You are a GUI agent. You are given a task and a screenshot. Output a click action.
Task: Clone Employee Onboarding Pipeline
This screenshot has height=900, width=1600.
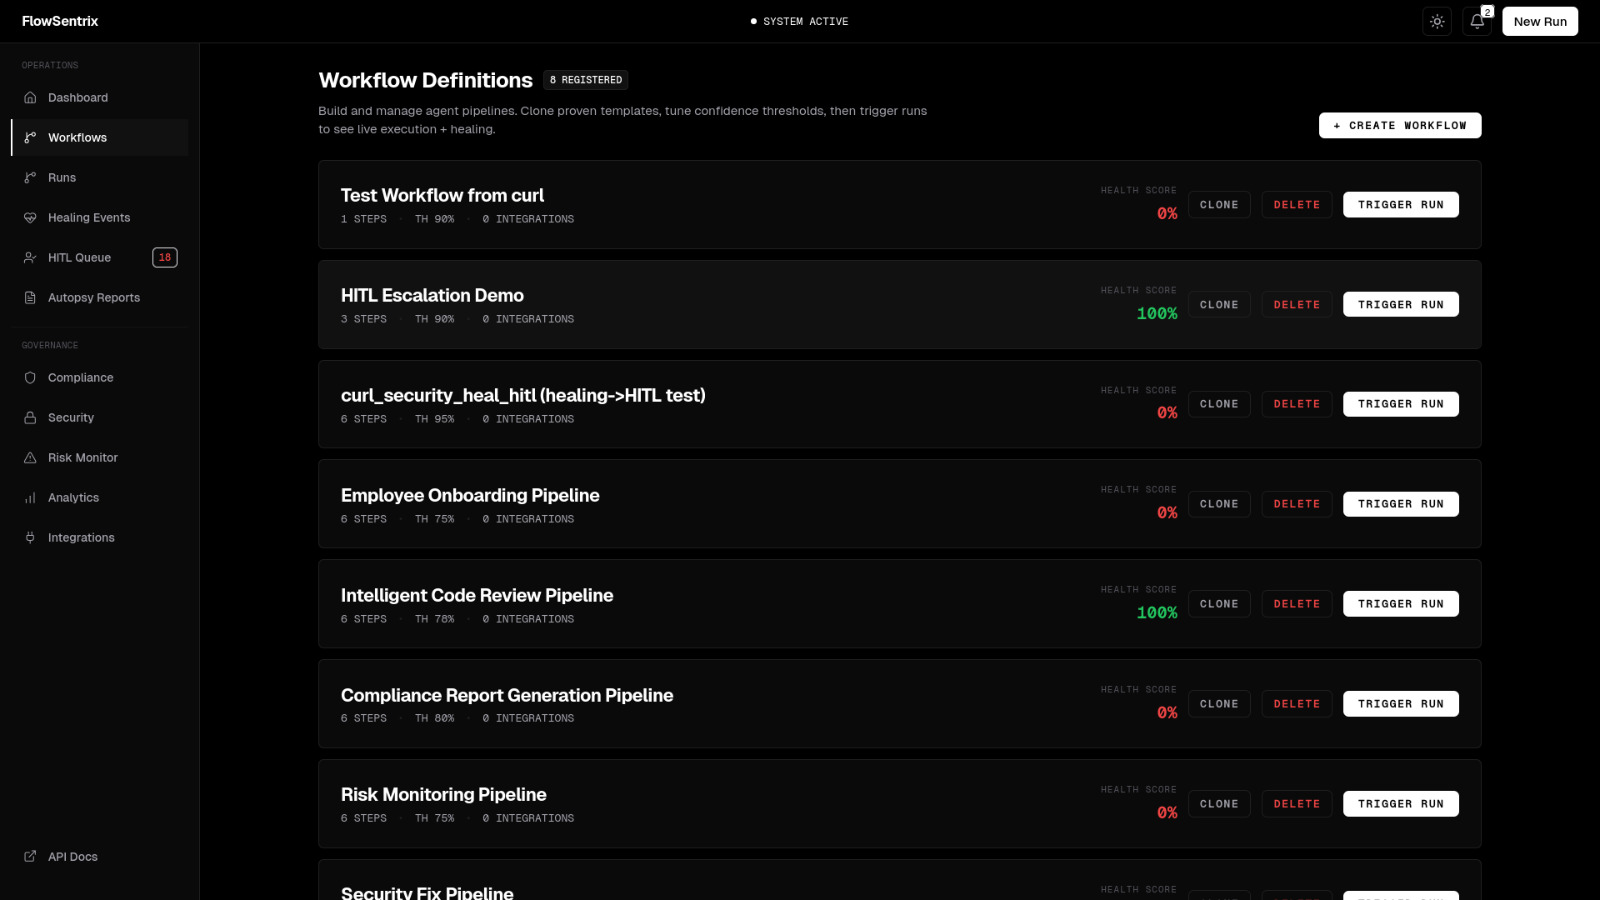point(1219,504)
